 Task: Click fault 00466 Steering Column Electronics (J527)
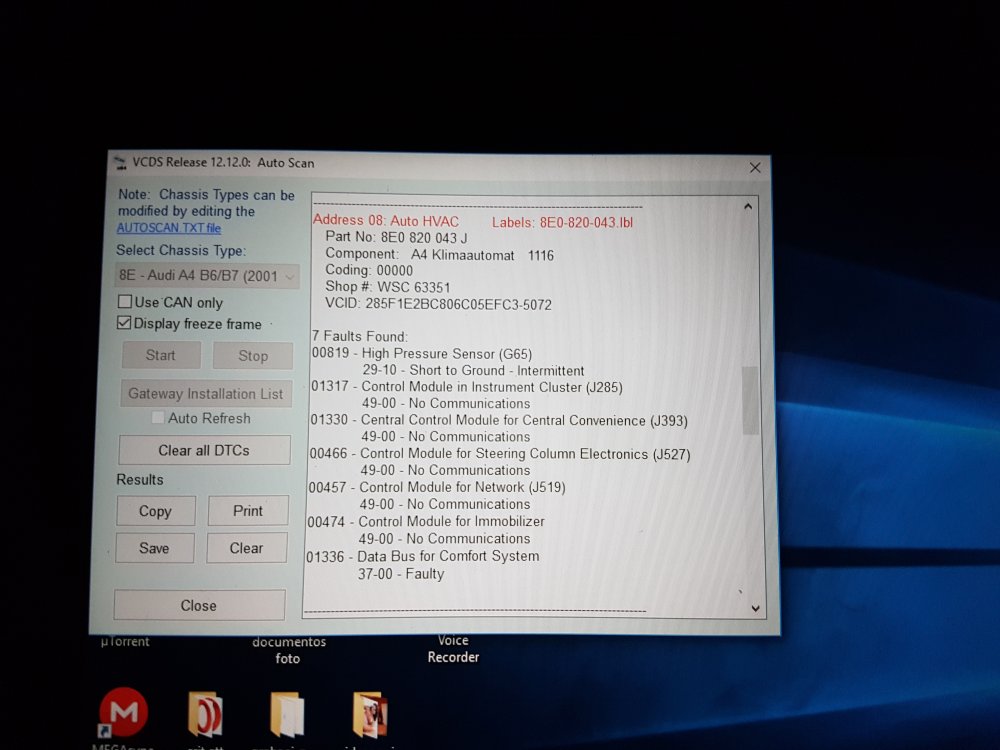[x=500, y=454]
